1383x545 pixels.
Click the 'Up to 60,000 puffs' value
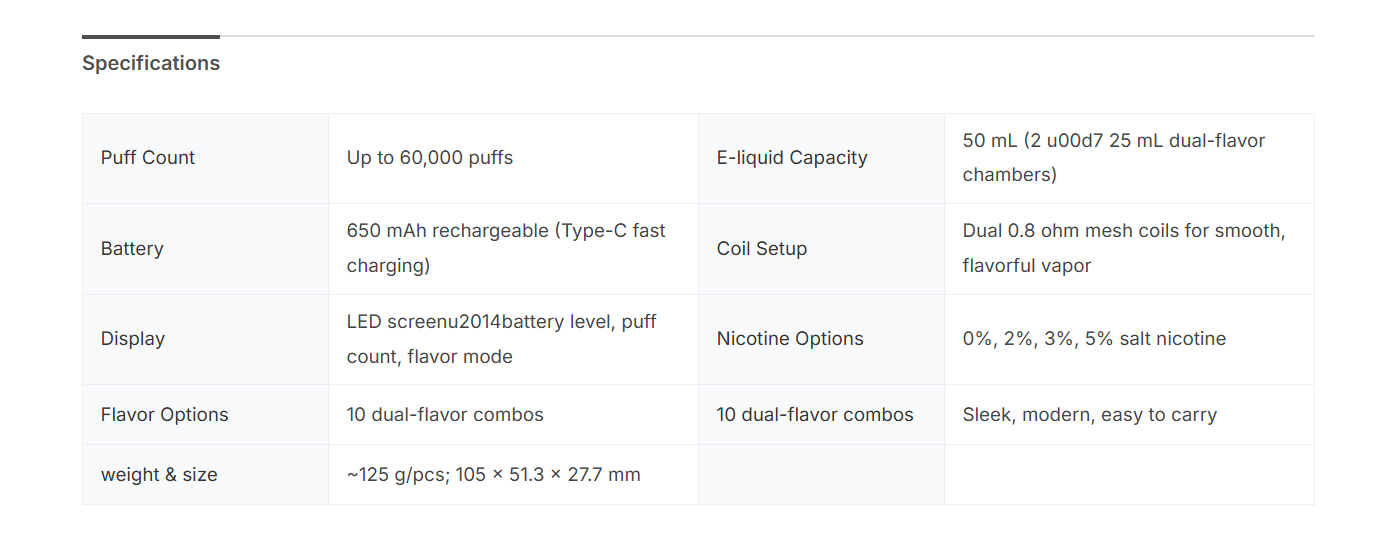click(x=430, y=158)
